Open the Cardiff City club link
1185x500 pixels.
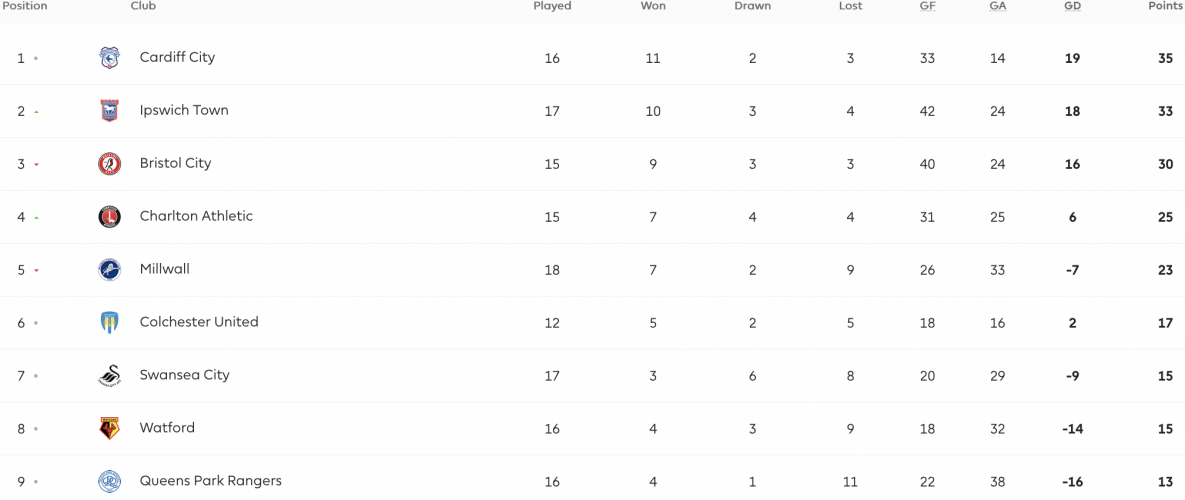point(178,57)
